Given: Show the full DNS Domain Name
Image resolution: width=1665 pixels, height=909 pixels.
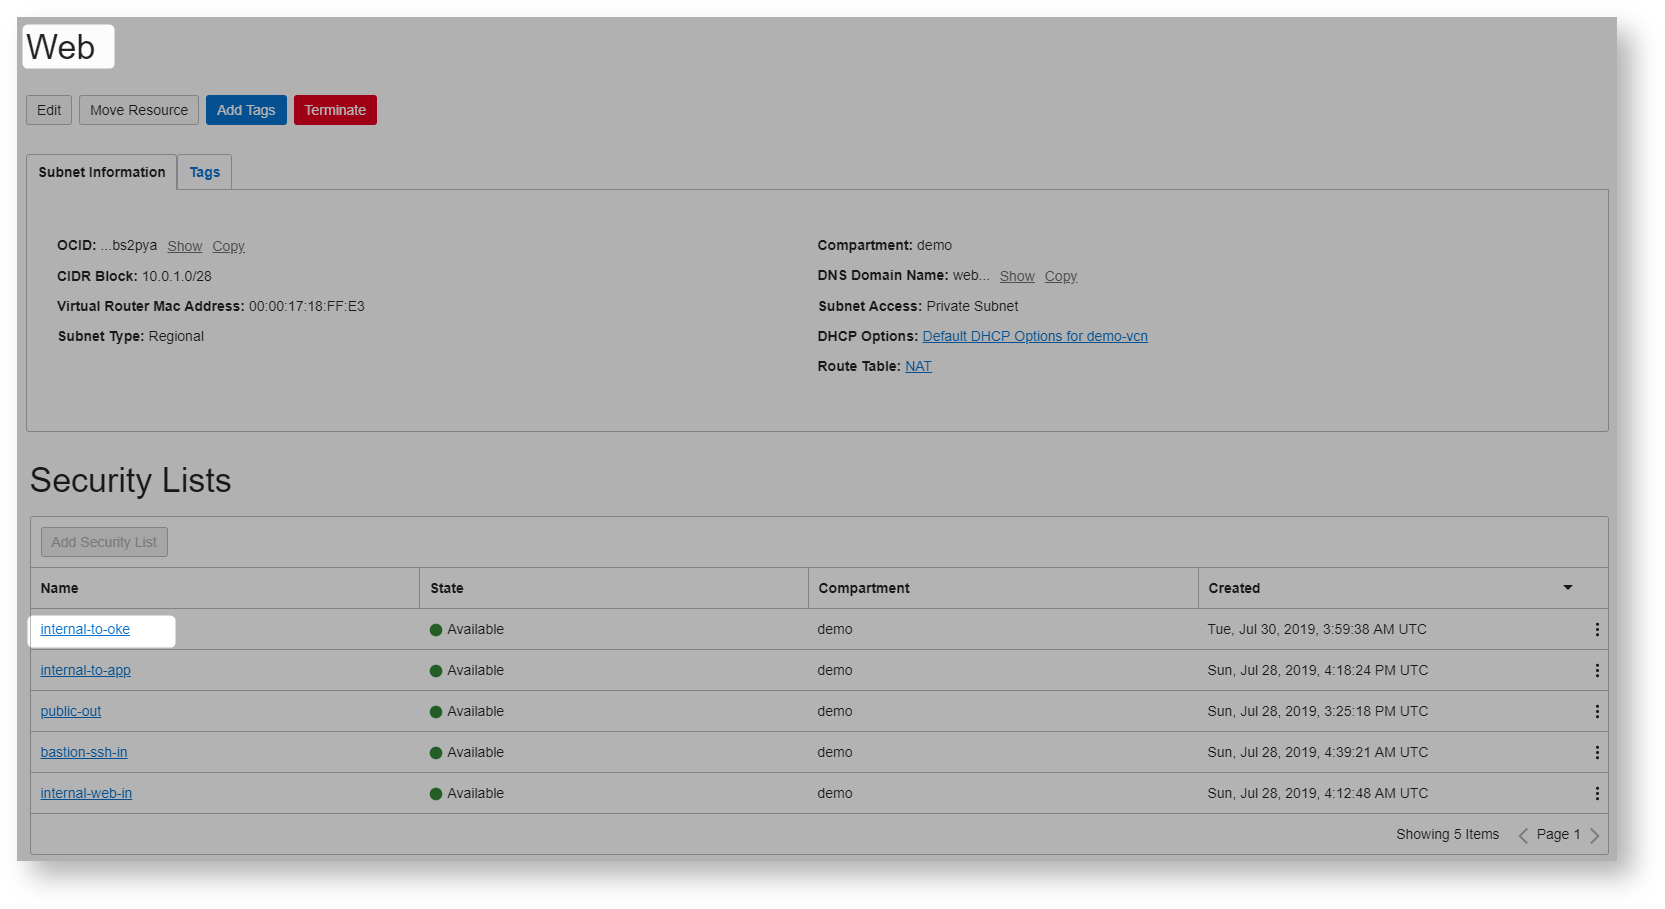Looking at the screenshot, I should point(1017,276).
